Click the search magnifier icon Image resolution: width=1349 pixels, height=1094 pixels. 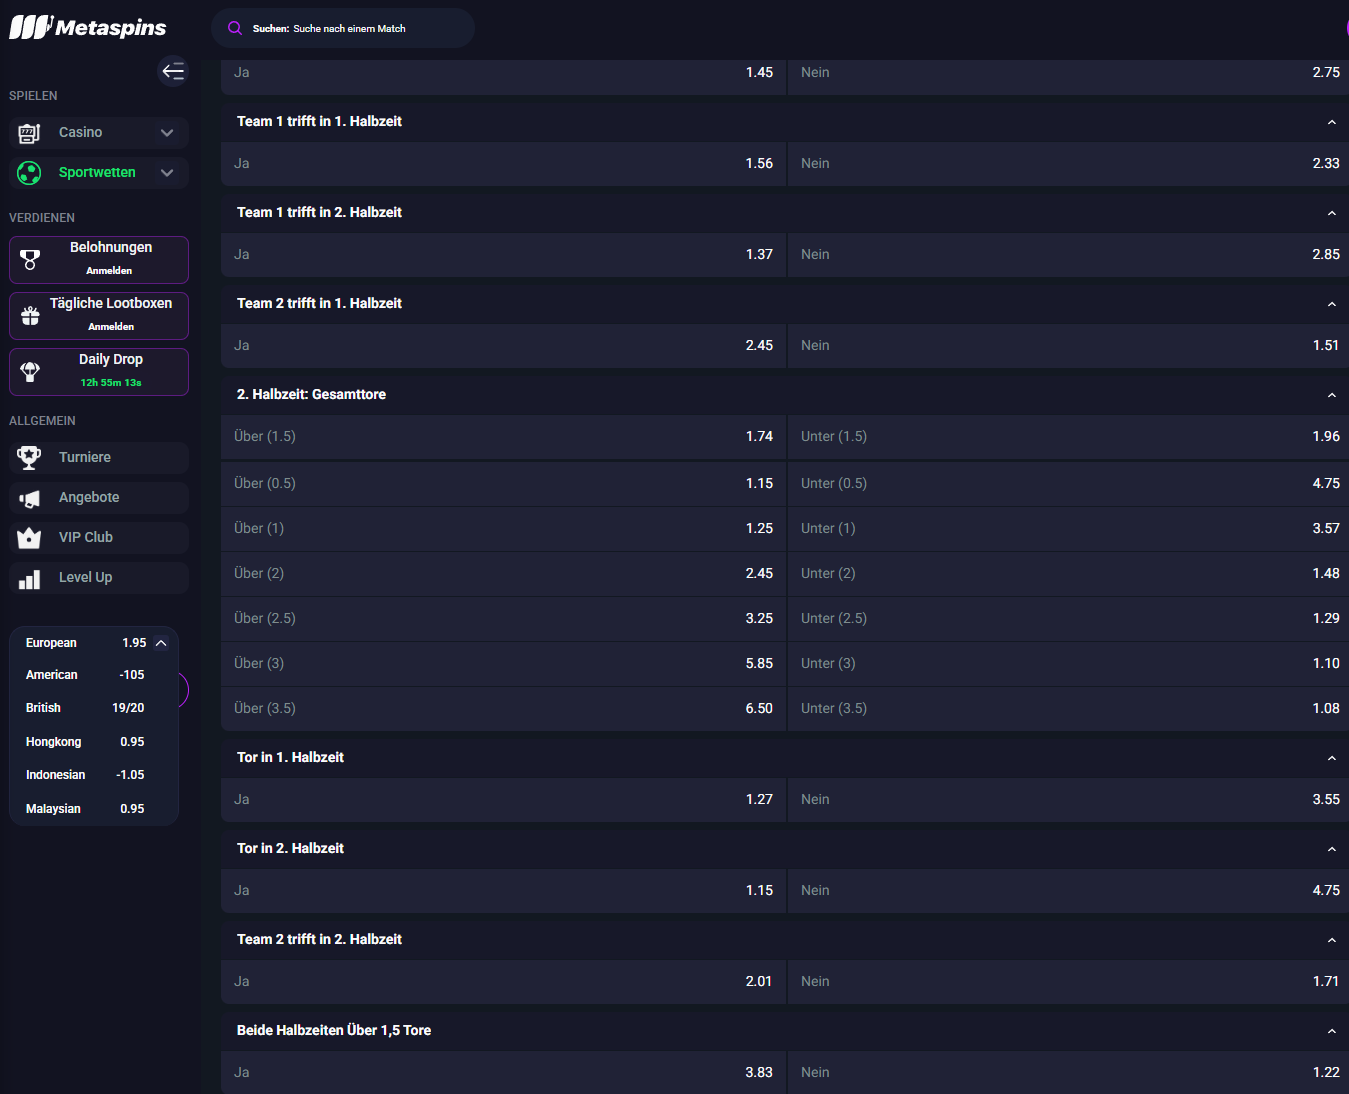point(235,28)
